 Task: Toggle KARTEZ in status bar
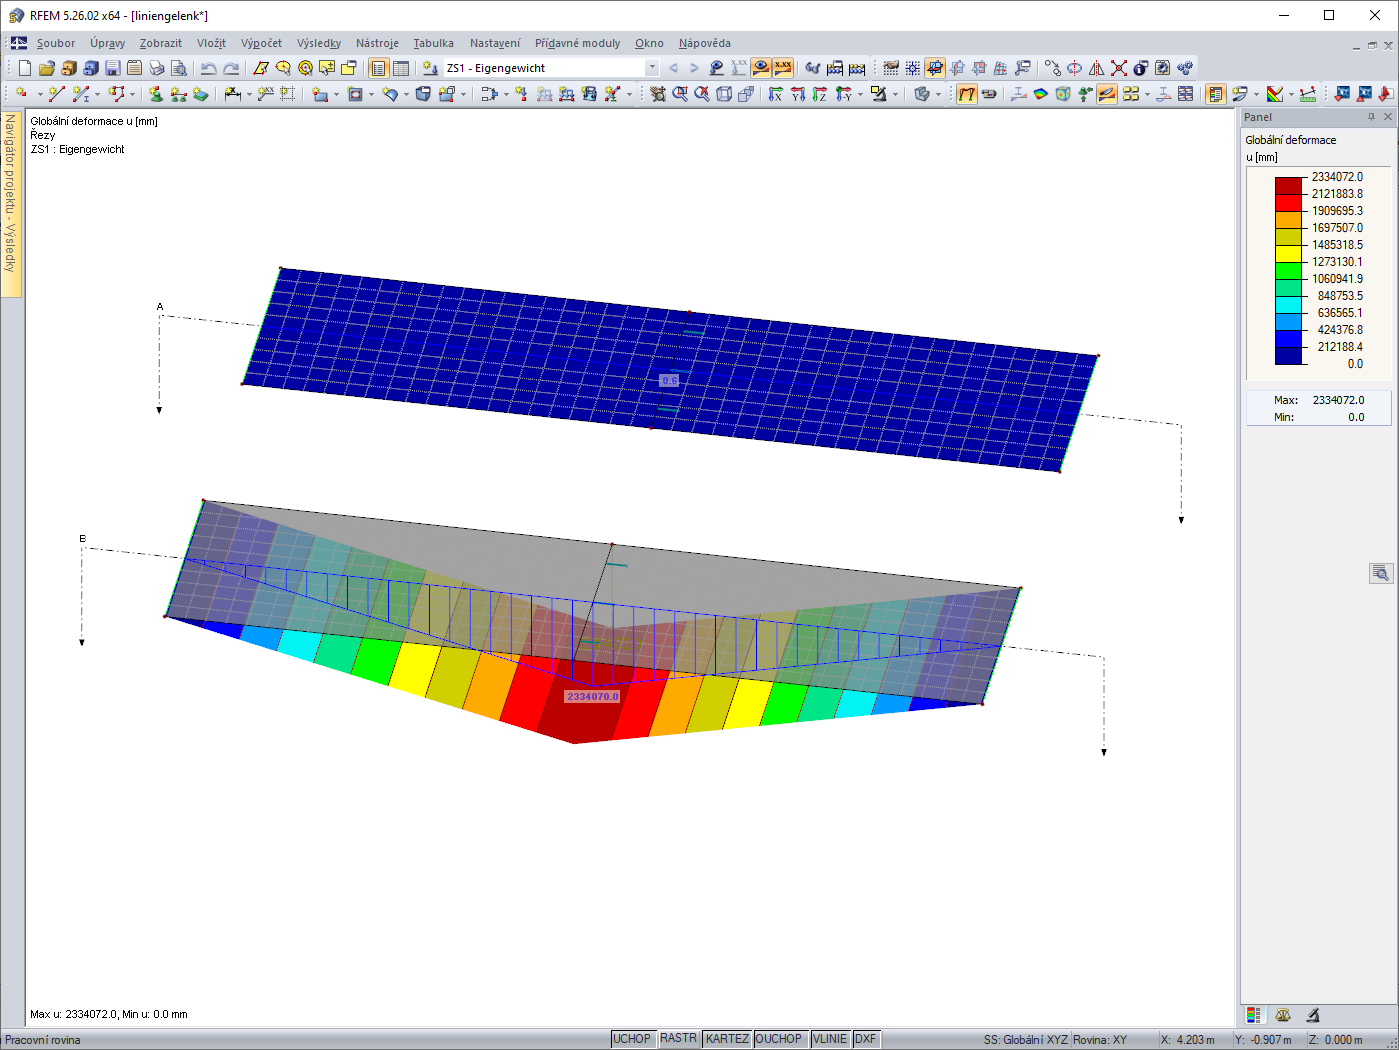coord(727,1039)
